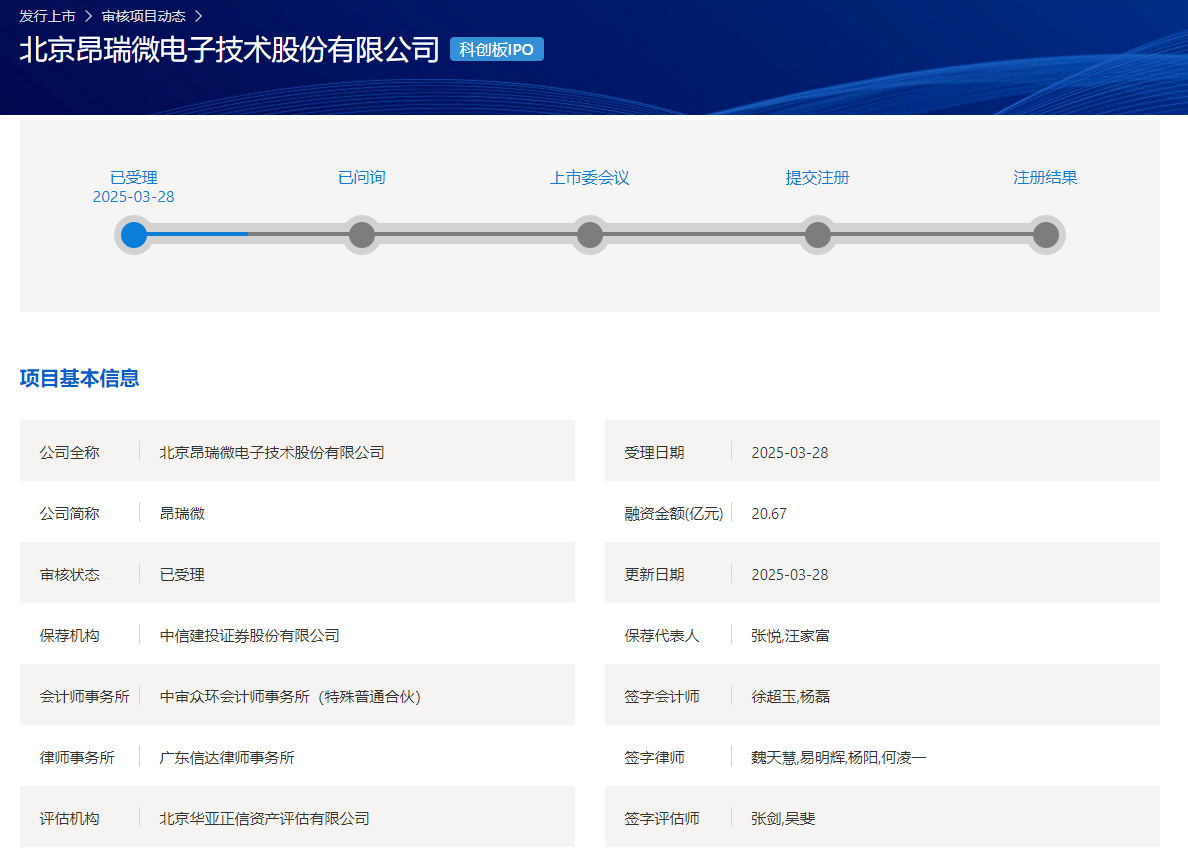Click the 已问询 stage label
Viewport: 1188px width, 865px height.
pyautogui.click(x=362, y=178)
